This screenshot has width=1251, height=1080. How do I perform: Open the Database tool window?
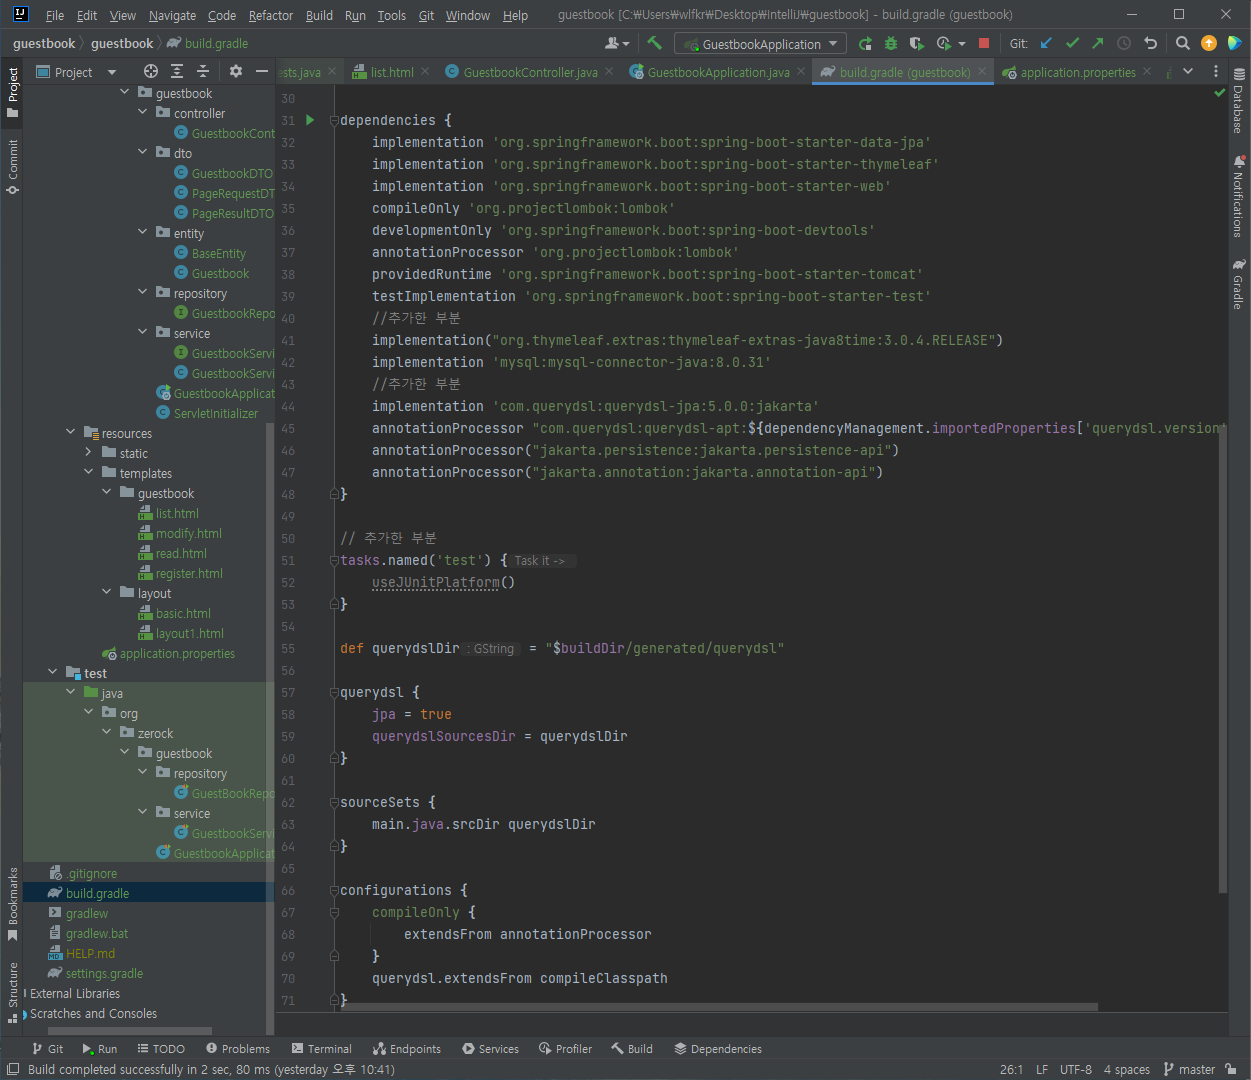point(1239,100)
